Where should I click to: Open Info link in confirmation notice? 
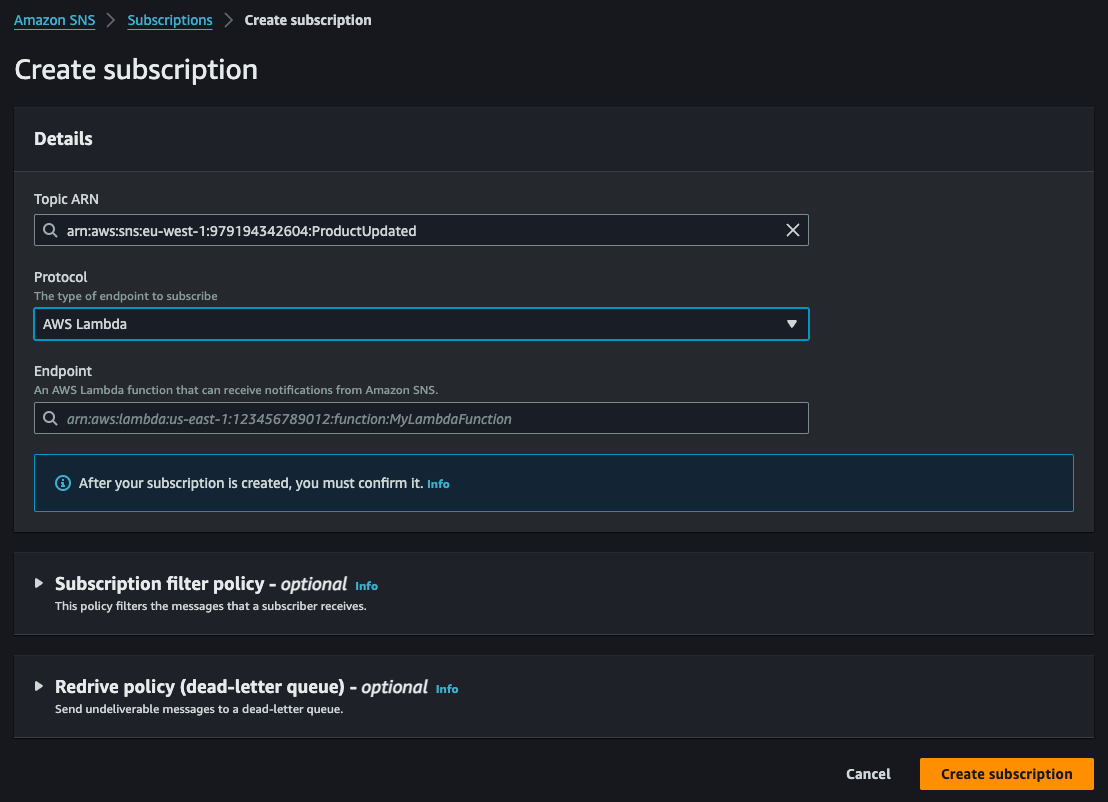point(438,484)
